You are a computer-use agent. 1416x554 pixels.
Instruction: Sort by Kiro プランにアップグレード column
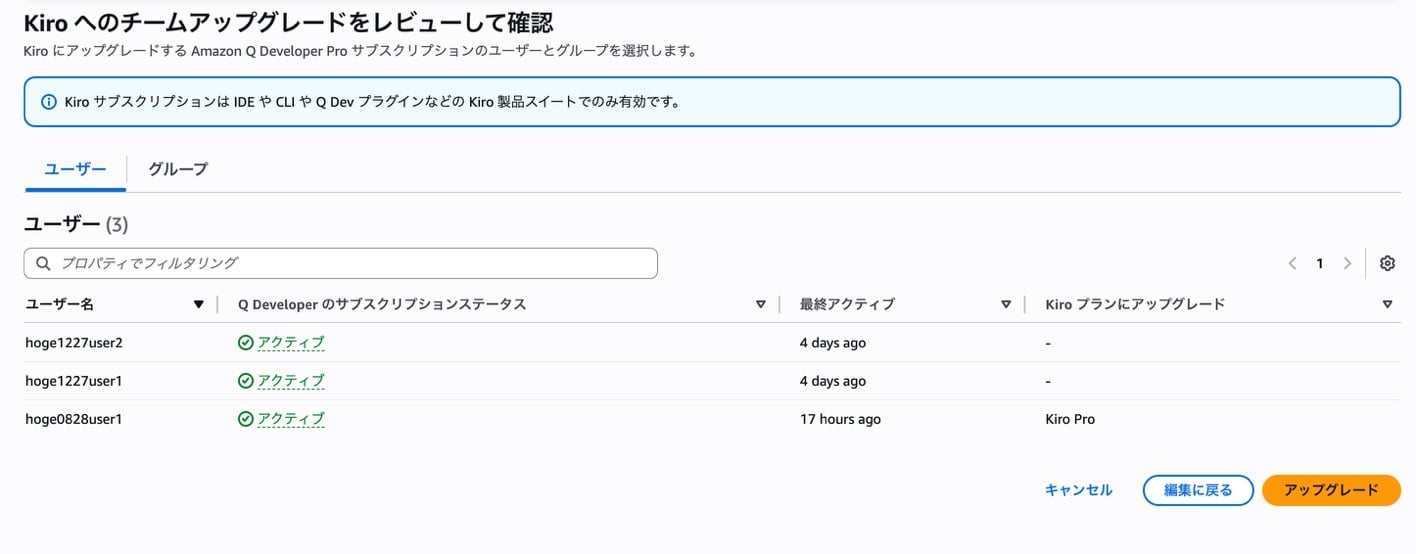tap(1387, 304)
